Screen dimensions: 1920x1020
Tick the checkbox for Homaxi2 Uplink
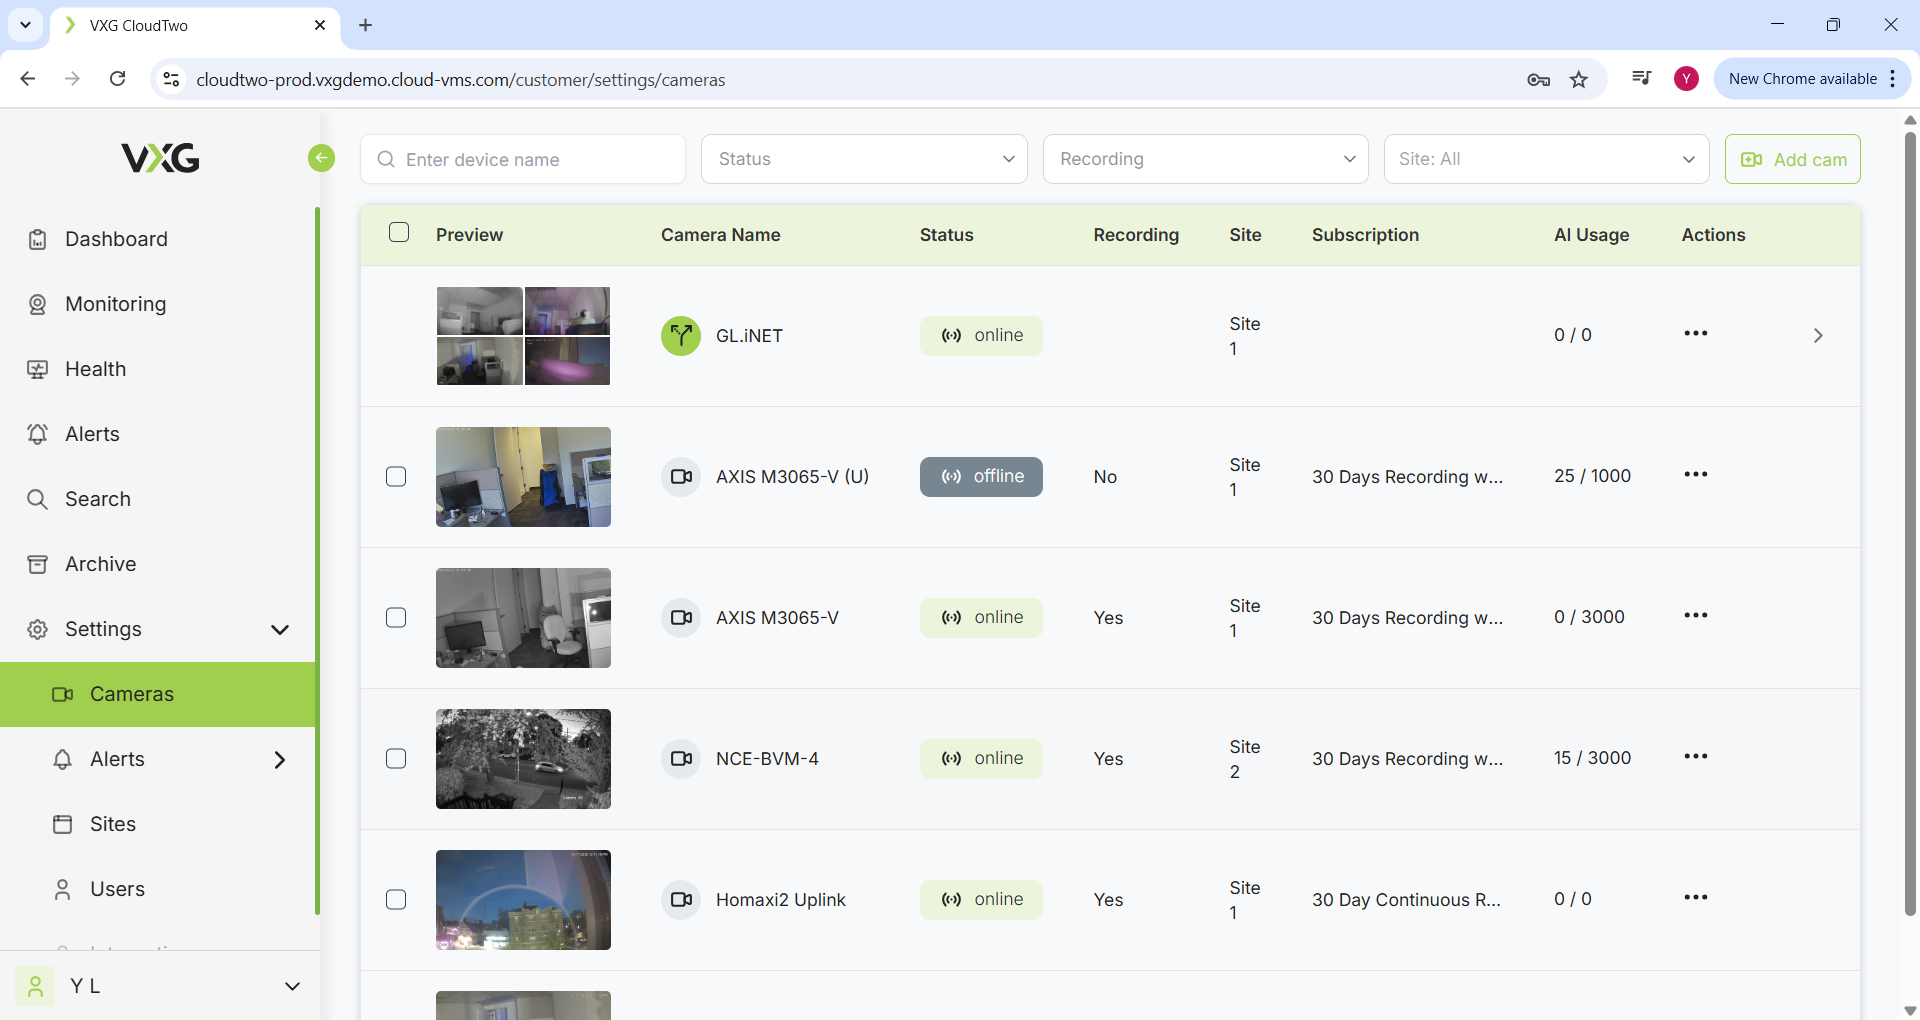pyautogui.click(x=396, y=900)
